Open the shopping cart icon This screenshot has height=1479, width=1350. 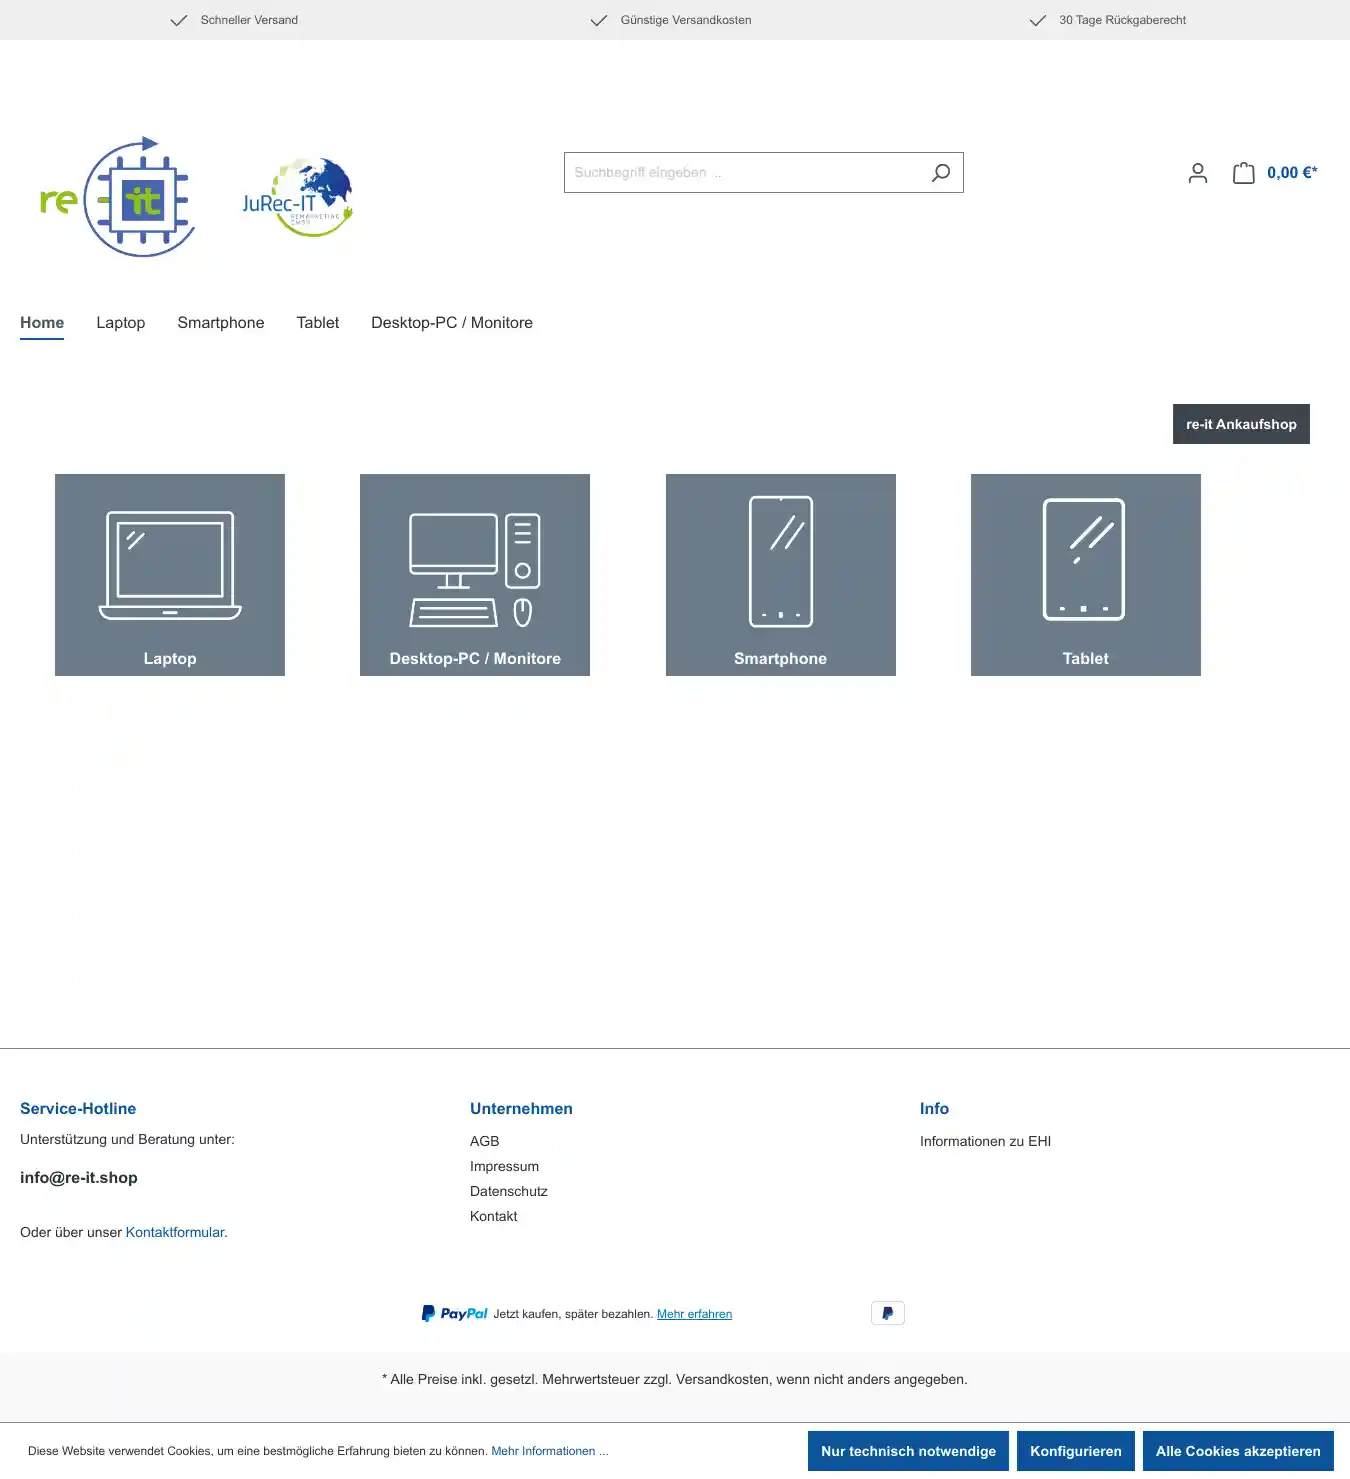pyautogui.click(x=1243, y=173)
